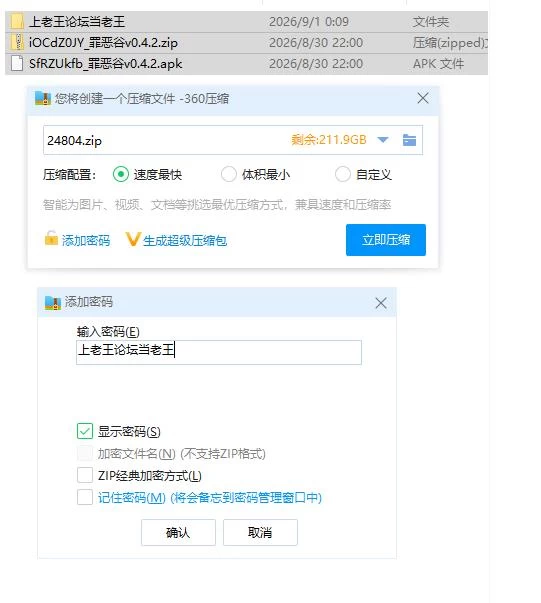The height and width of the screenshot is (603, 541).
Task: Select the 自定义 radio option
Action: point(342,174)
